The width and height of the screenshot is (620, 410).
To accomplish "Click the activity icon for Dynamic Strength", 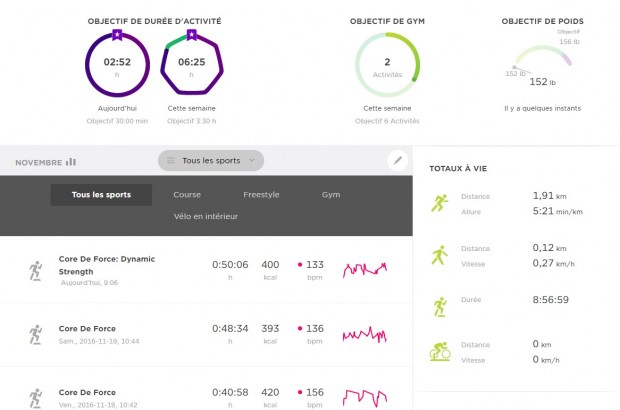I will click(37, 270).
